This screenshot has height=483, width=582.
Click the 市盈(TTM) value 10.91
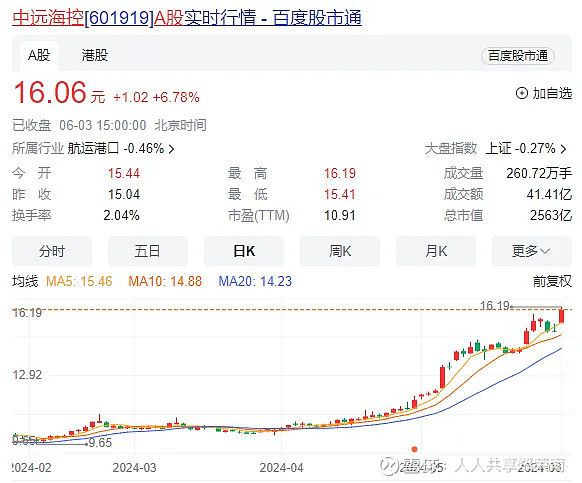[340, 215]
